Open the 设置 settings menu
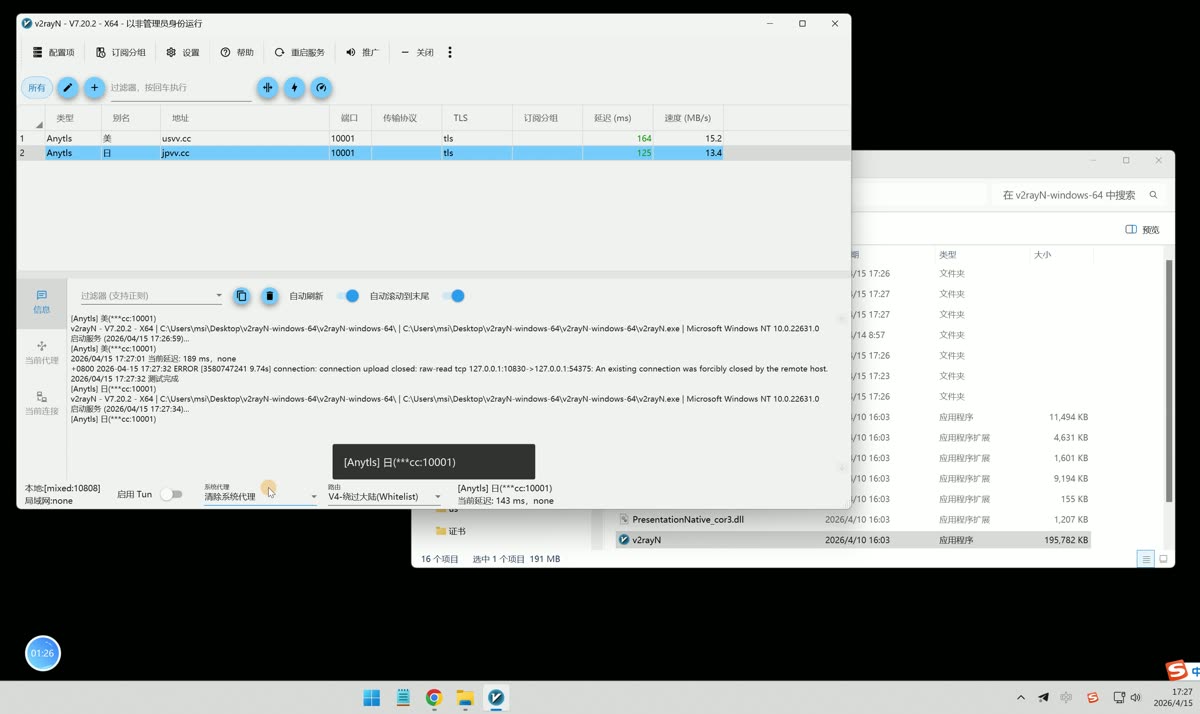 (x=183, y=52)
